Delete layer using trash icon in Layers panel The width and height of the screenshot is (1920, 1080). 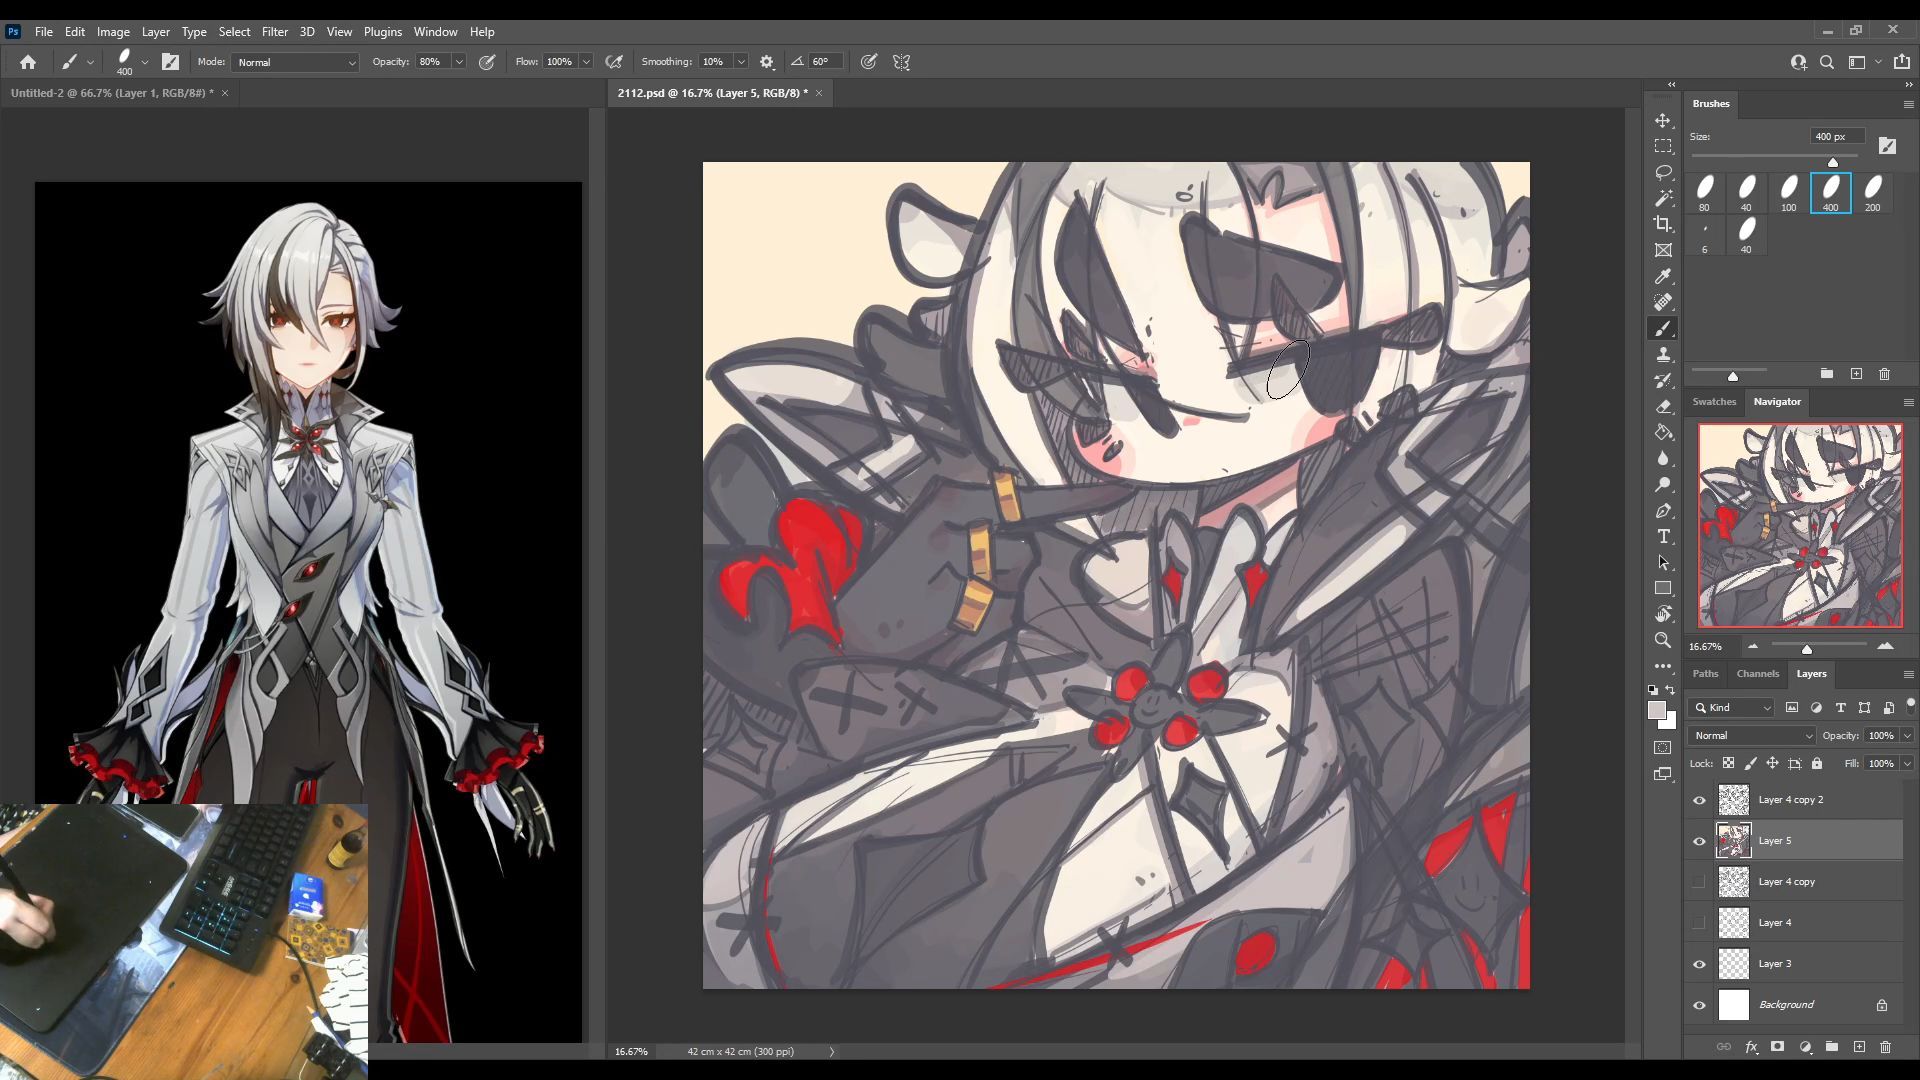(1885, 1047)
